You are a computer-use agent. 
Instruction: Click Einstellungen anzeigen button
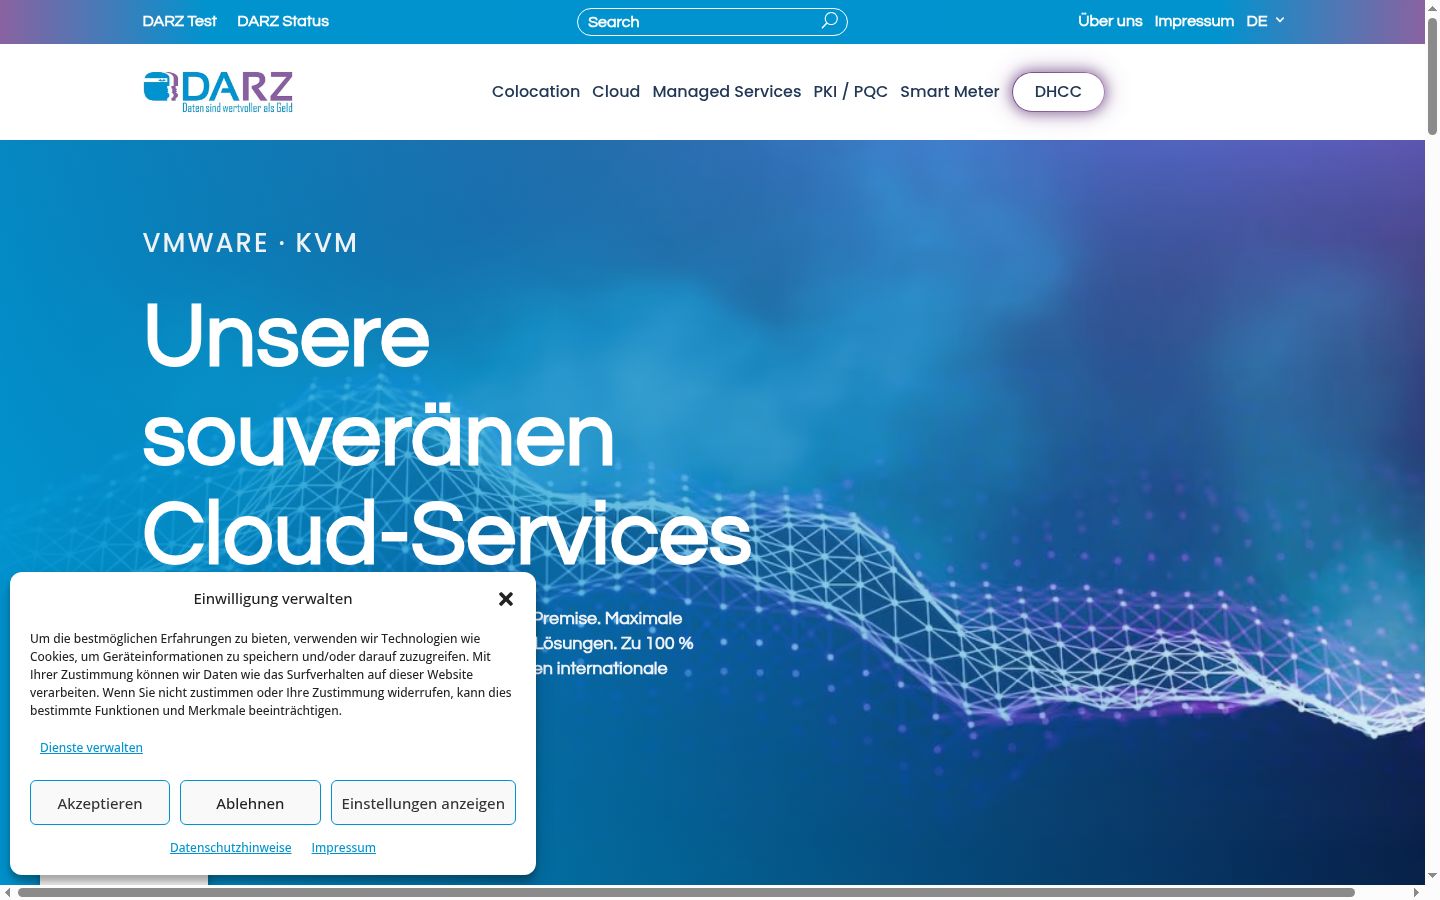[423, 803]
